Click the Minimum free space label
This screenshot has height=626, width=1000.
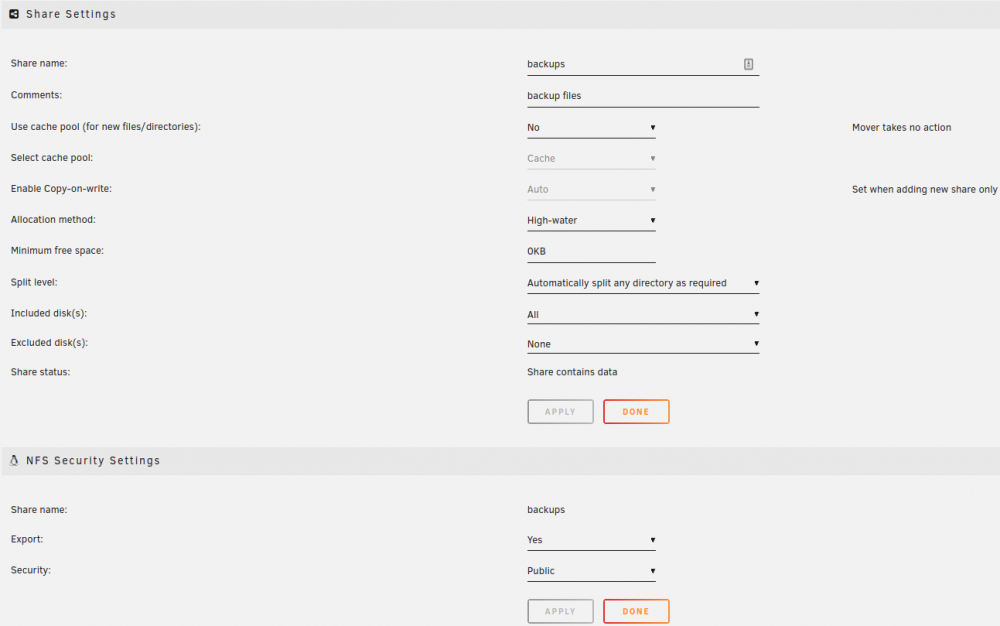tap(57, 251)
